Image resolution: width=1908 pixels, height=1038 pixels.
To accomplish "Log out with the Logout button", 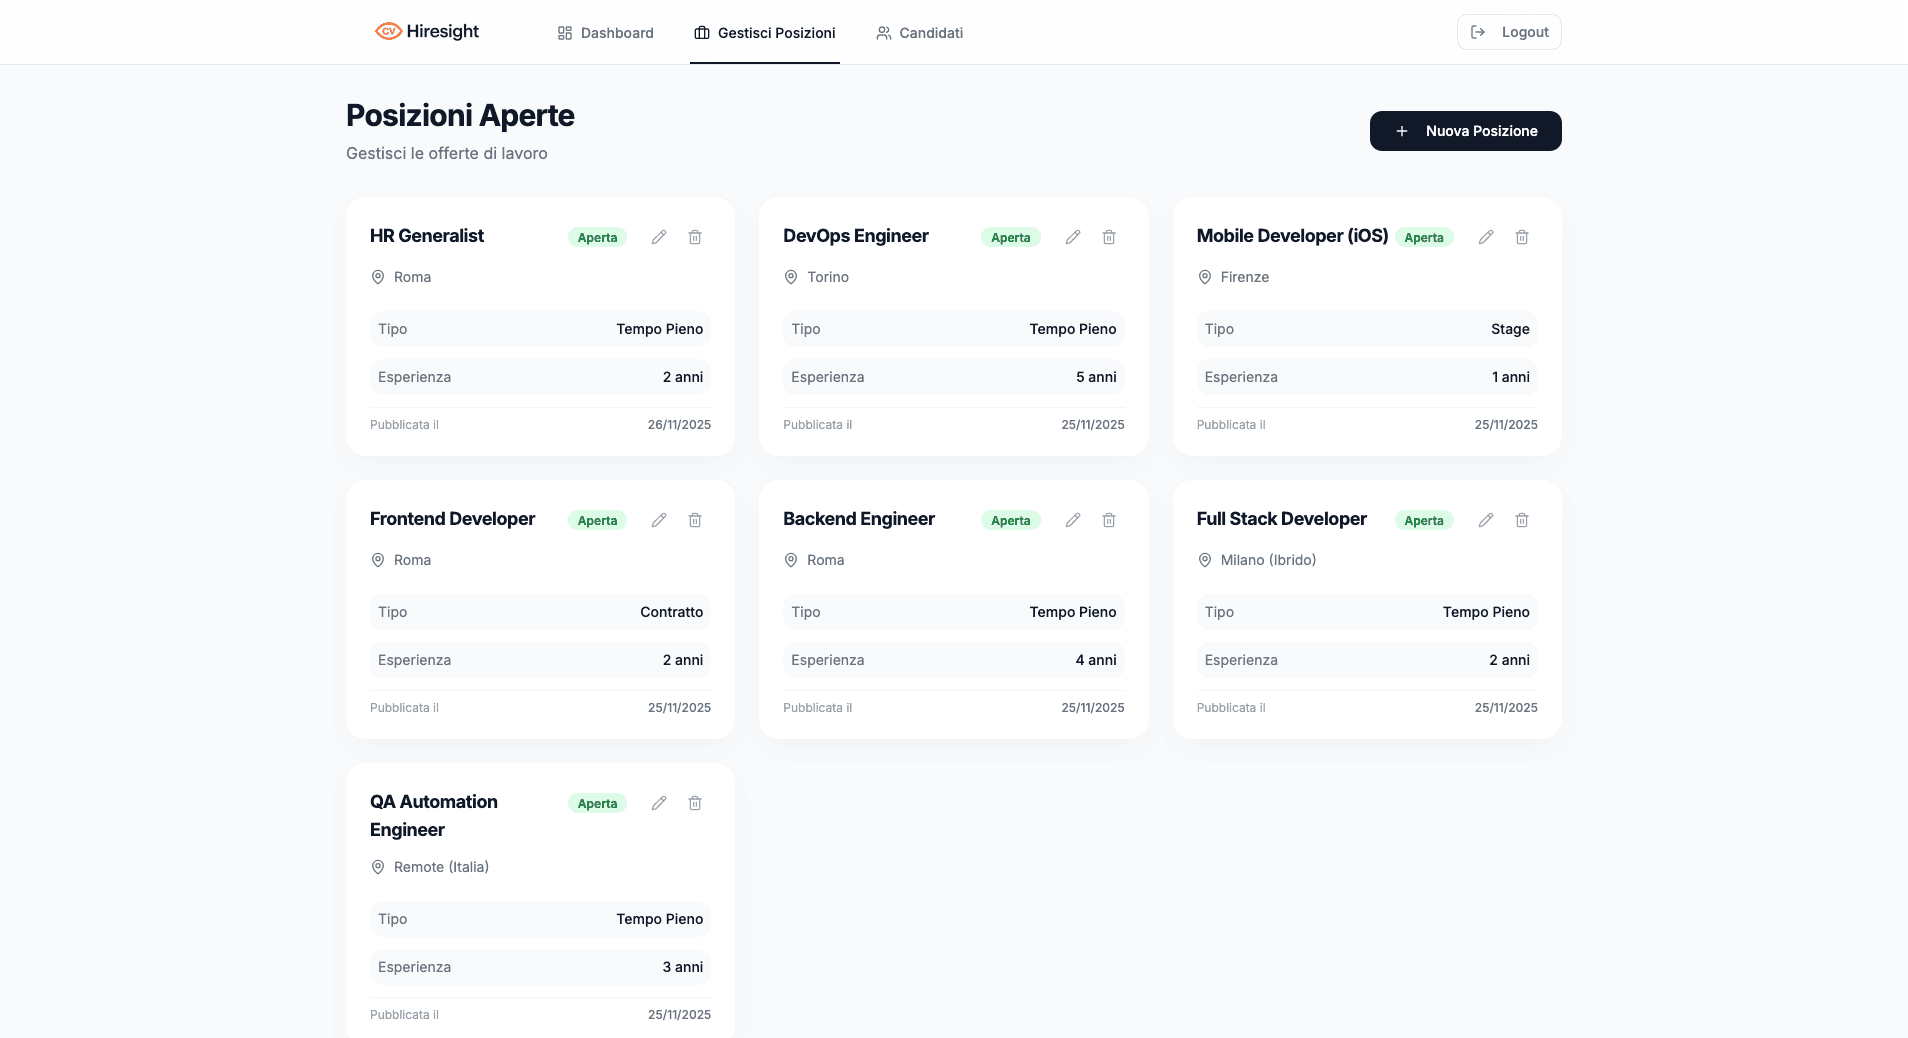I will (1509, 32).
